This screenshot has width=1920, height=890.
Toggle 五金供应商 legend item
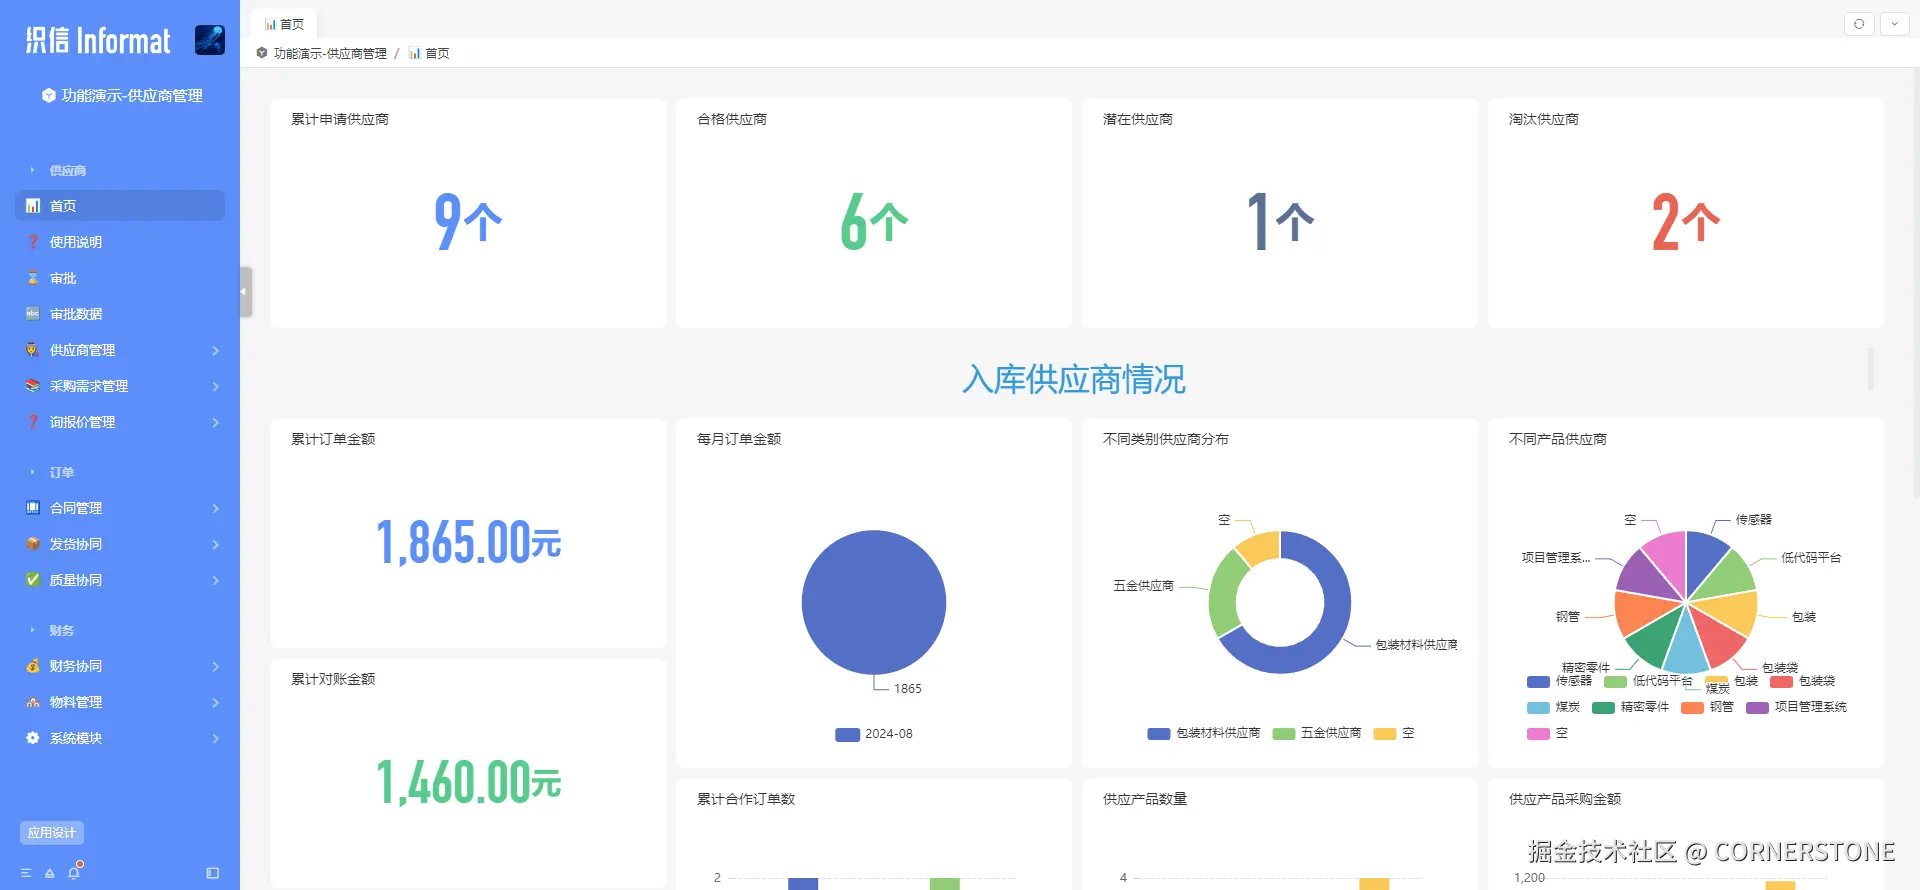click(1317, 733)
